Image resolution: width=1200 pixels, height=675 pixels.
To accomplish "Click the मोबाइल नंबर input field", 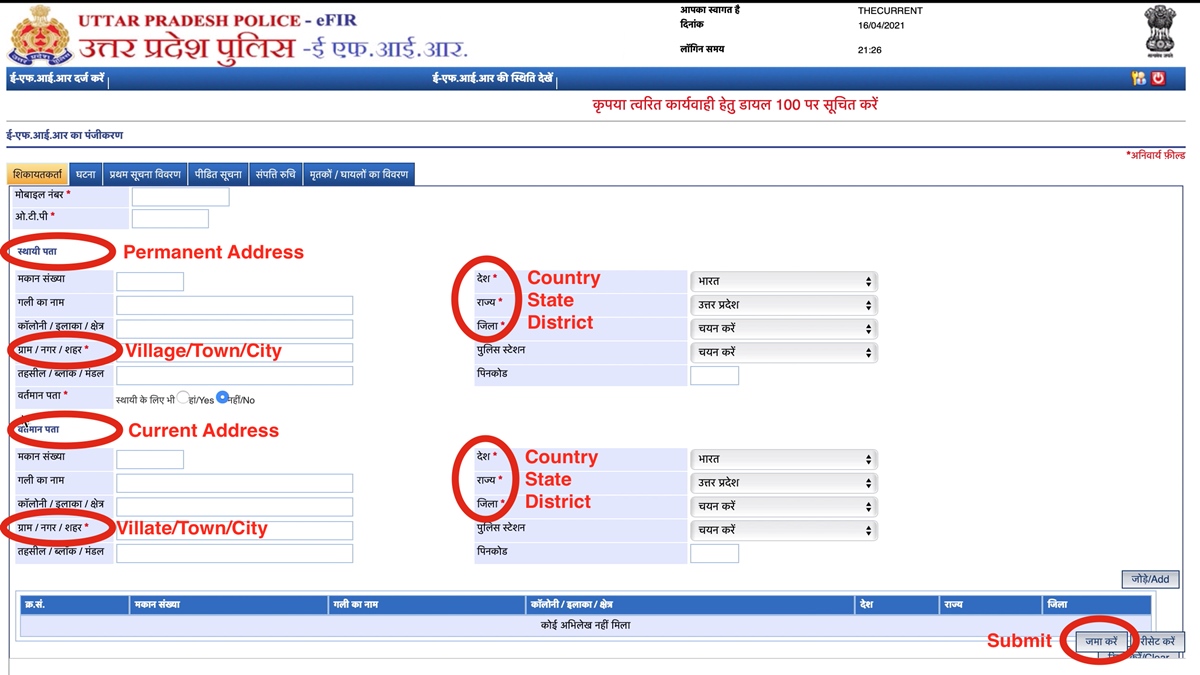I will [x=180, y=197].
